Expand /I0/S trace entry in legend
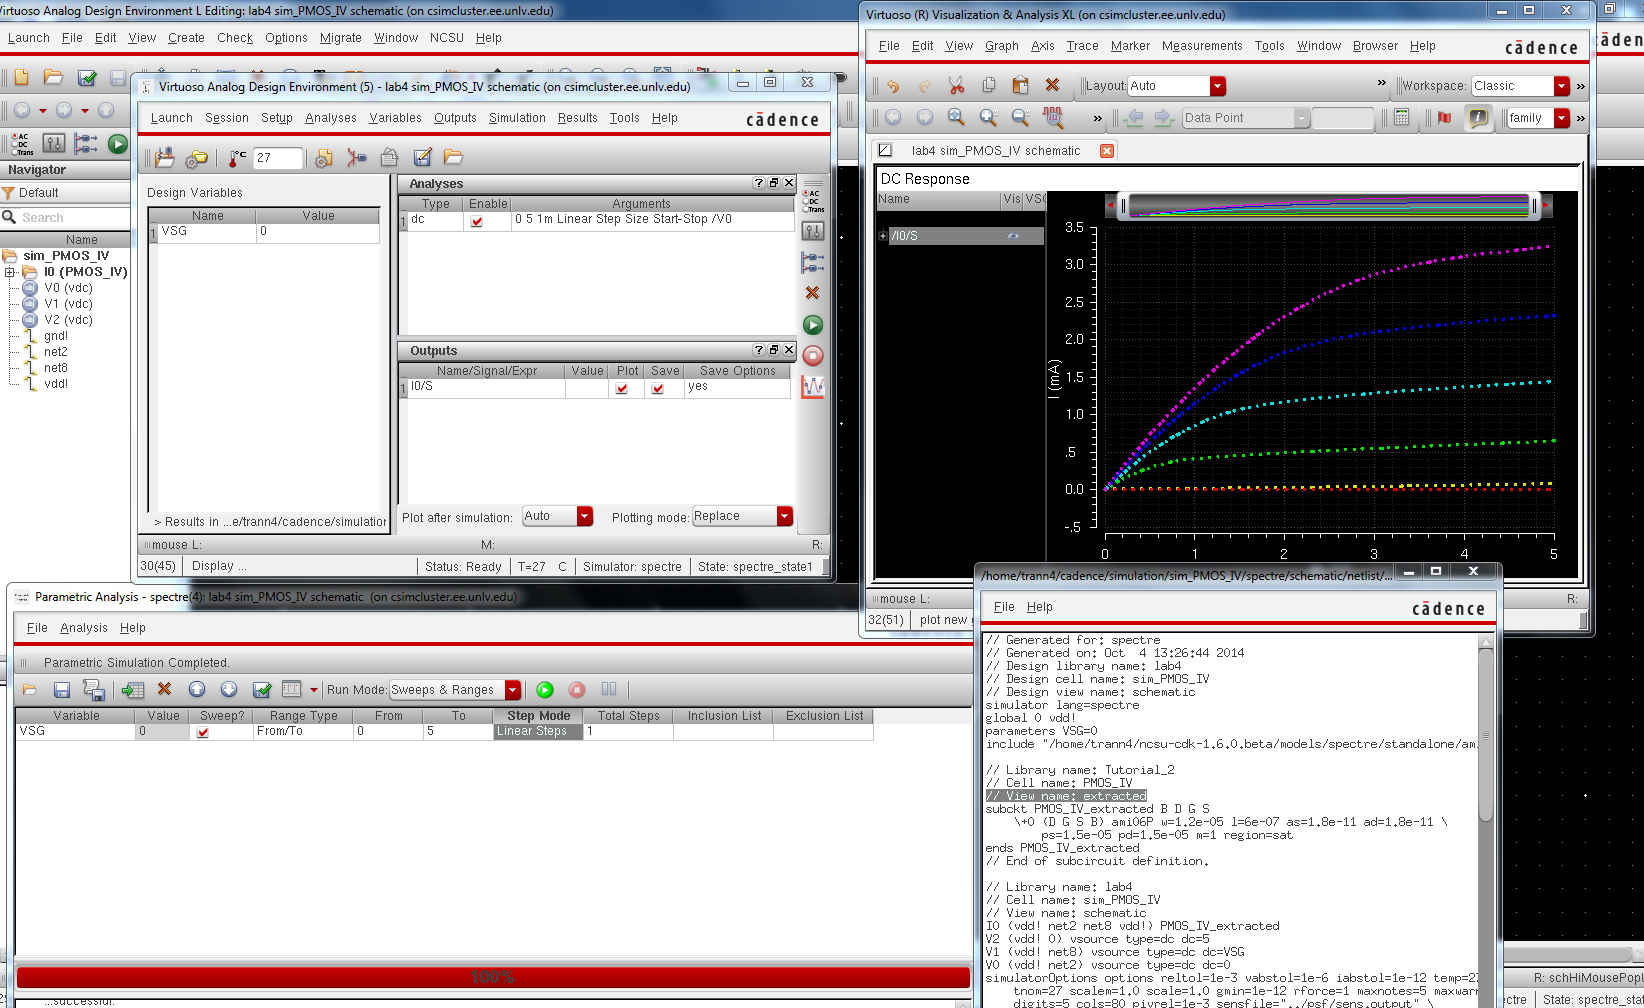This screenshot has height=1008, width=1644. point(882,236)
